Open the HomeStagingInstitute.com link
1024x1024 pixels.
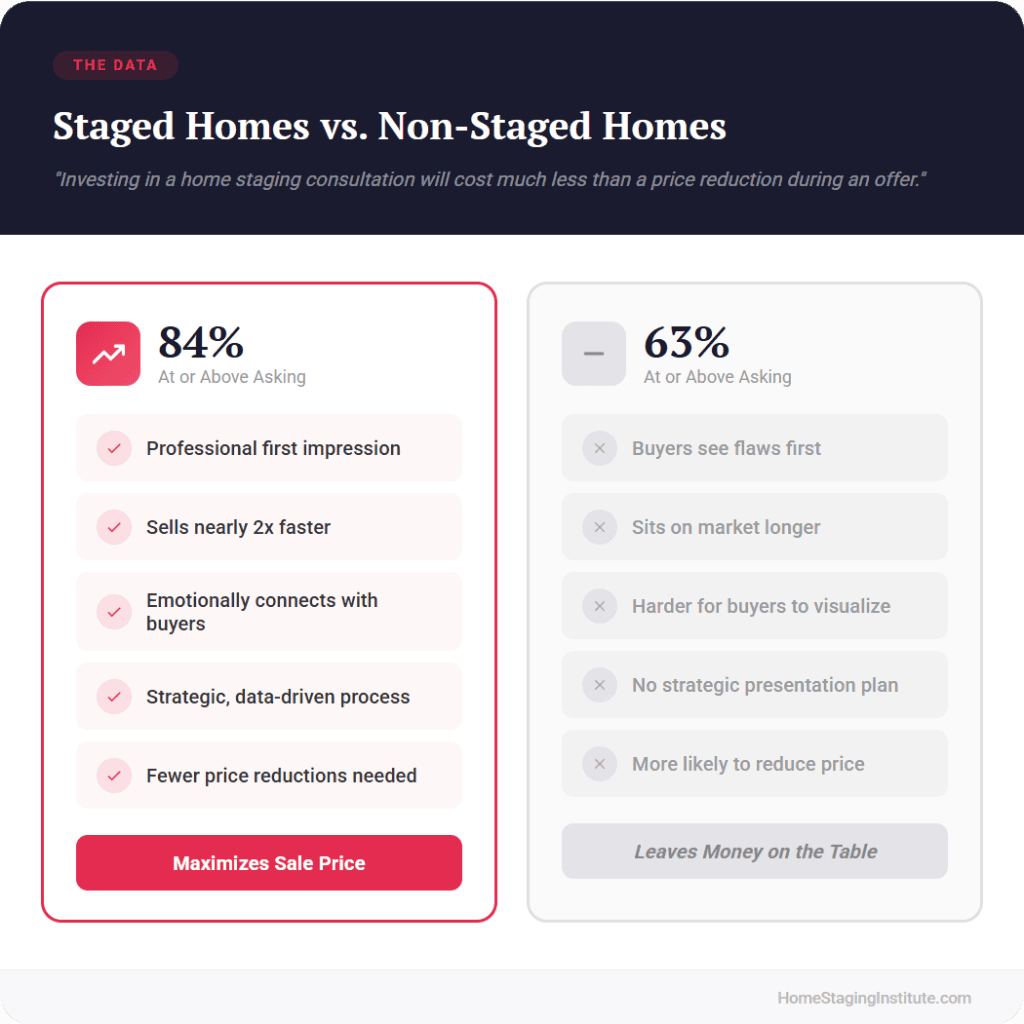[874, 998]
